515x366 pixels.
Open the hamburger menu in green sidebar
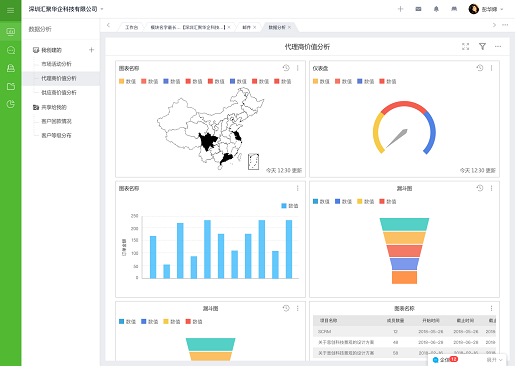click(x=11, y=10)
